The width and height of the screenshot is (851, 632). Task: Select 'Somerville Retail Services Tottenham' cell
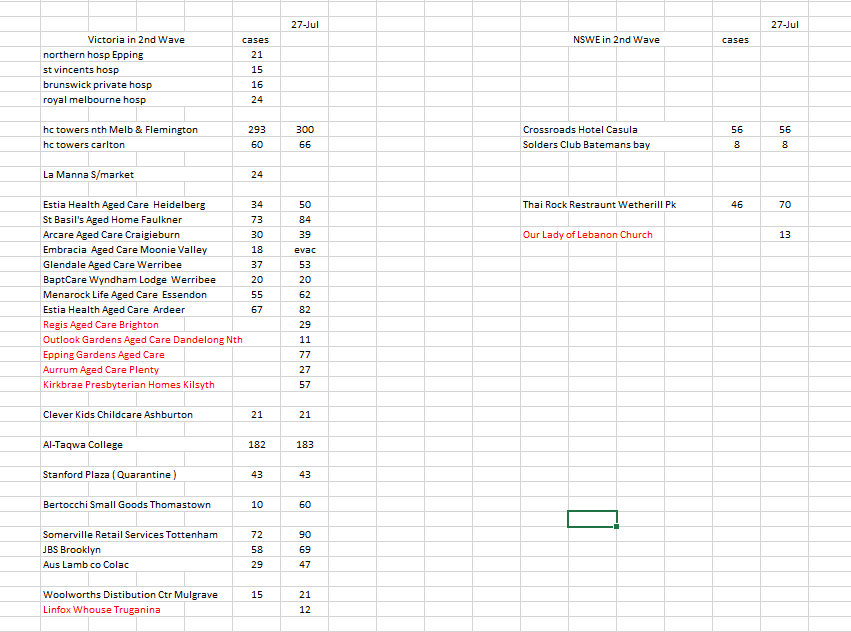(x=130, y=535)
